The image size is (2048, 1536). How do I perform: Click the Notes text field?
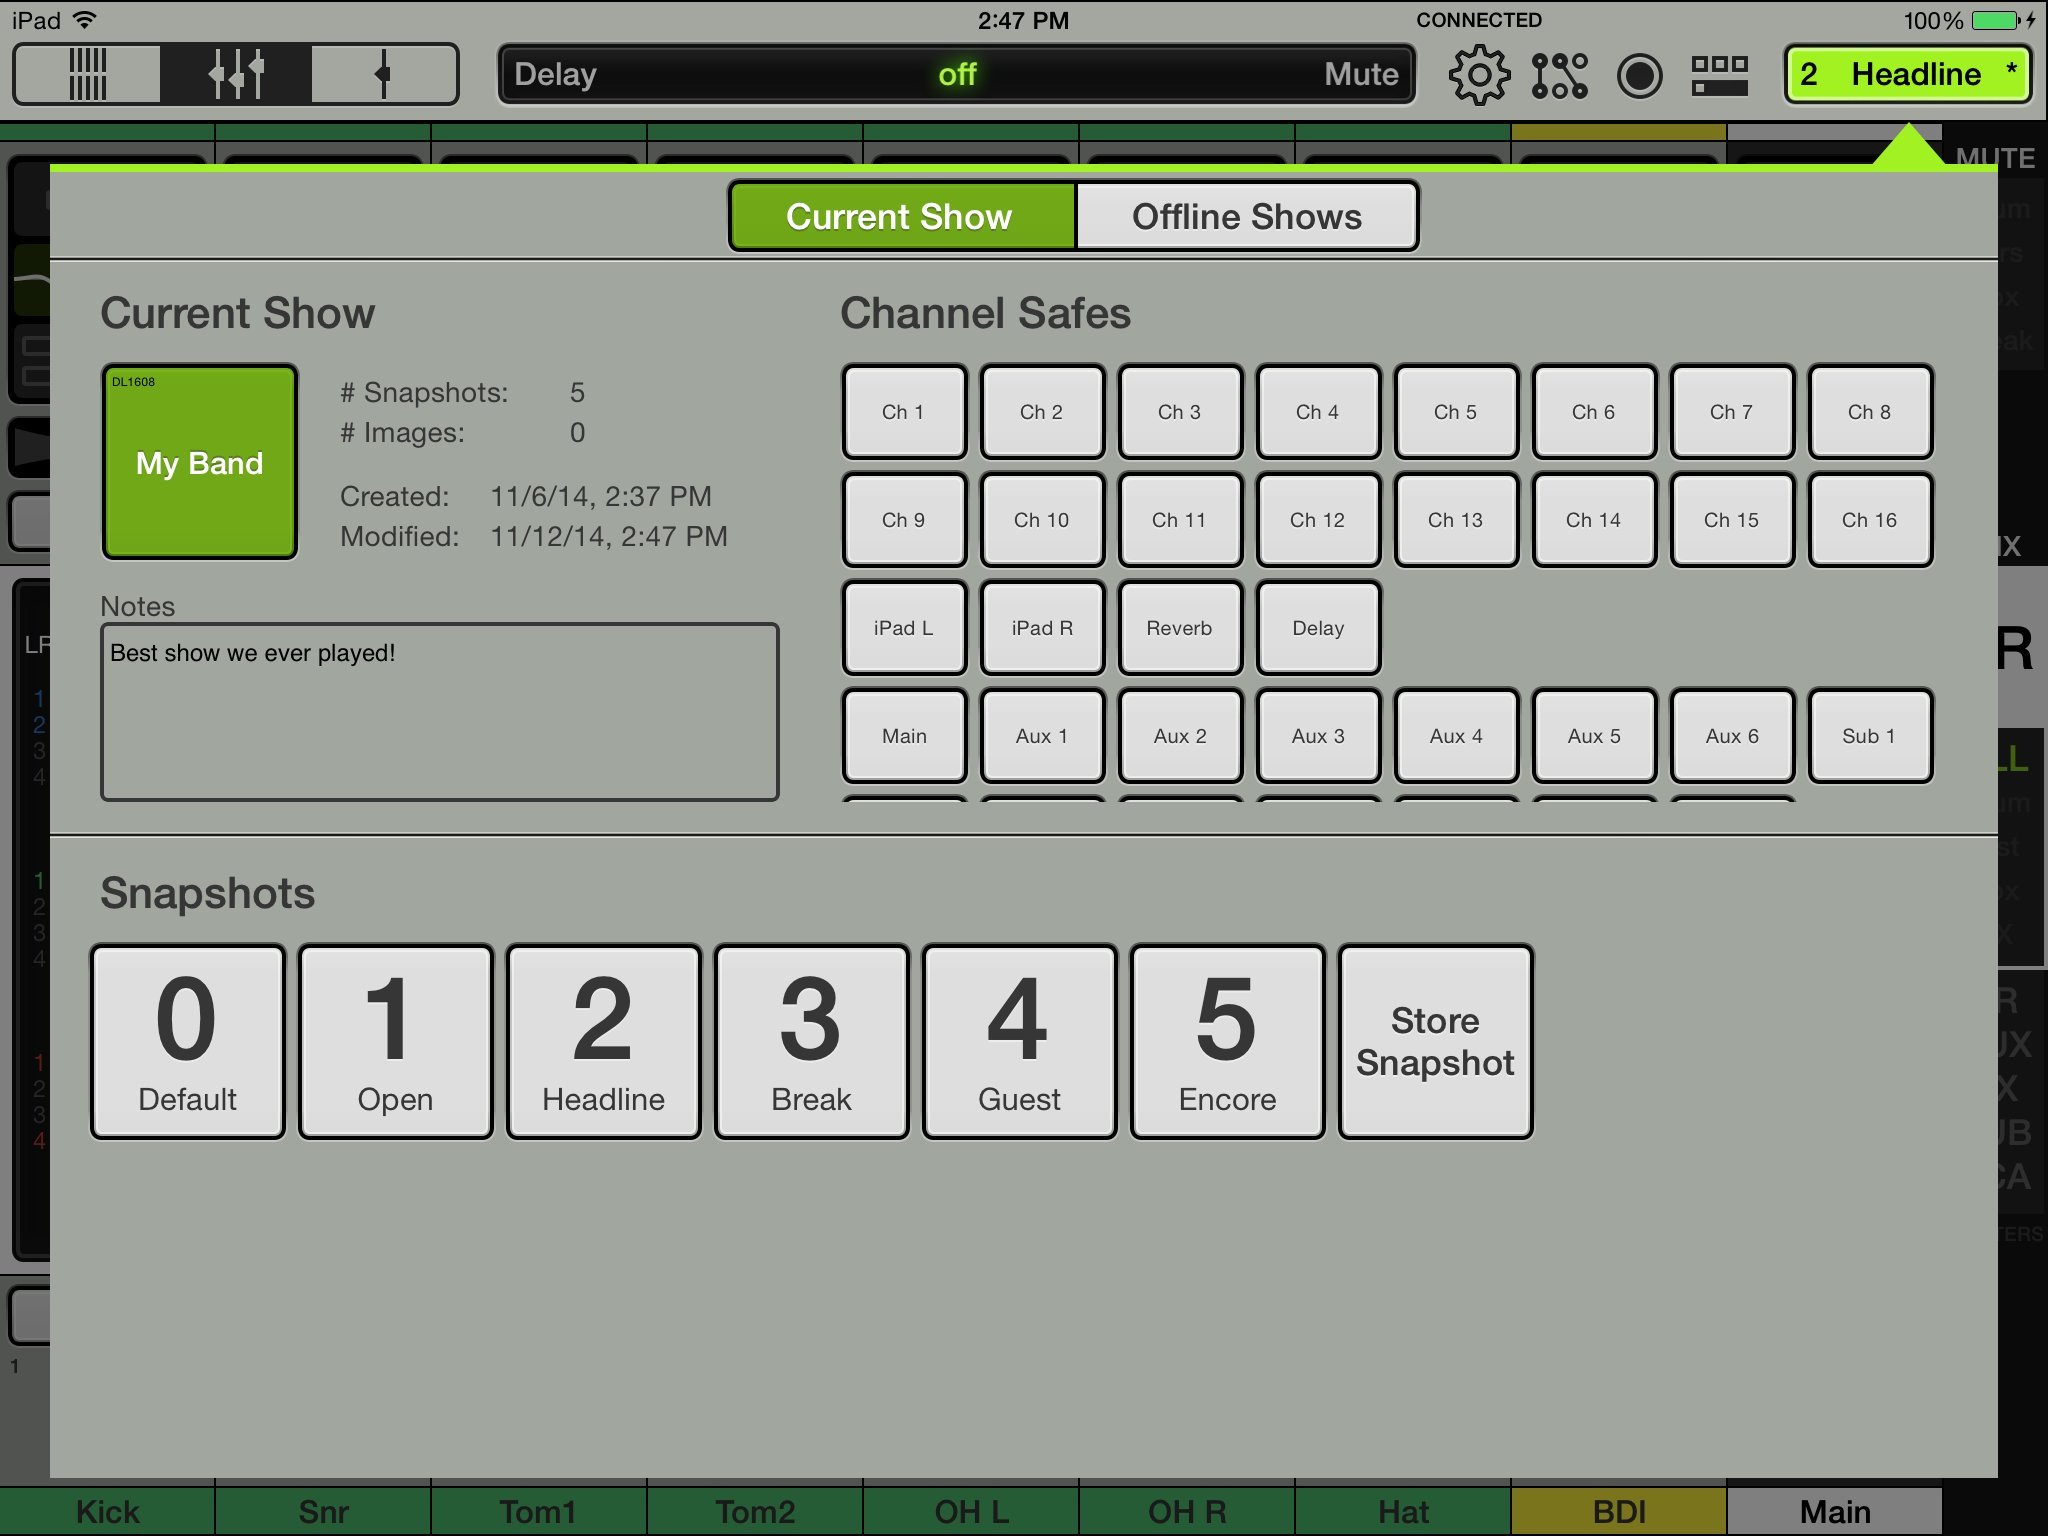440,712
